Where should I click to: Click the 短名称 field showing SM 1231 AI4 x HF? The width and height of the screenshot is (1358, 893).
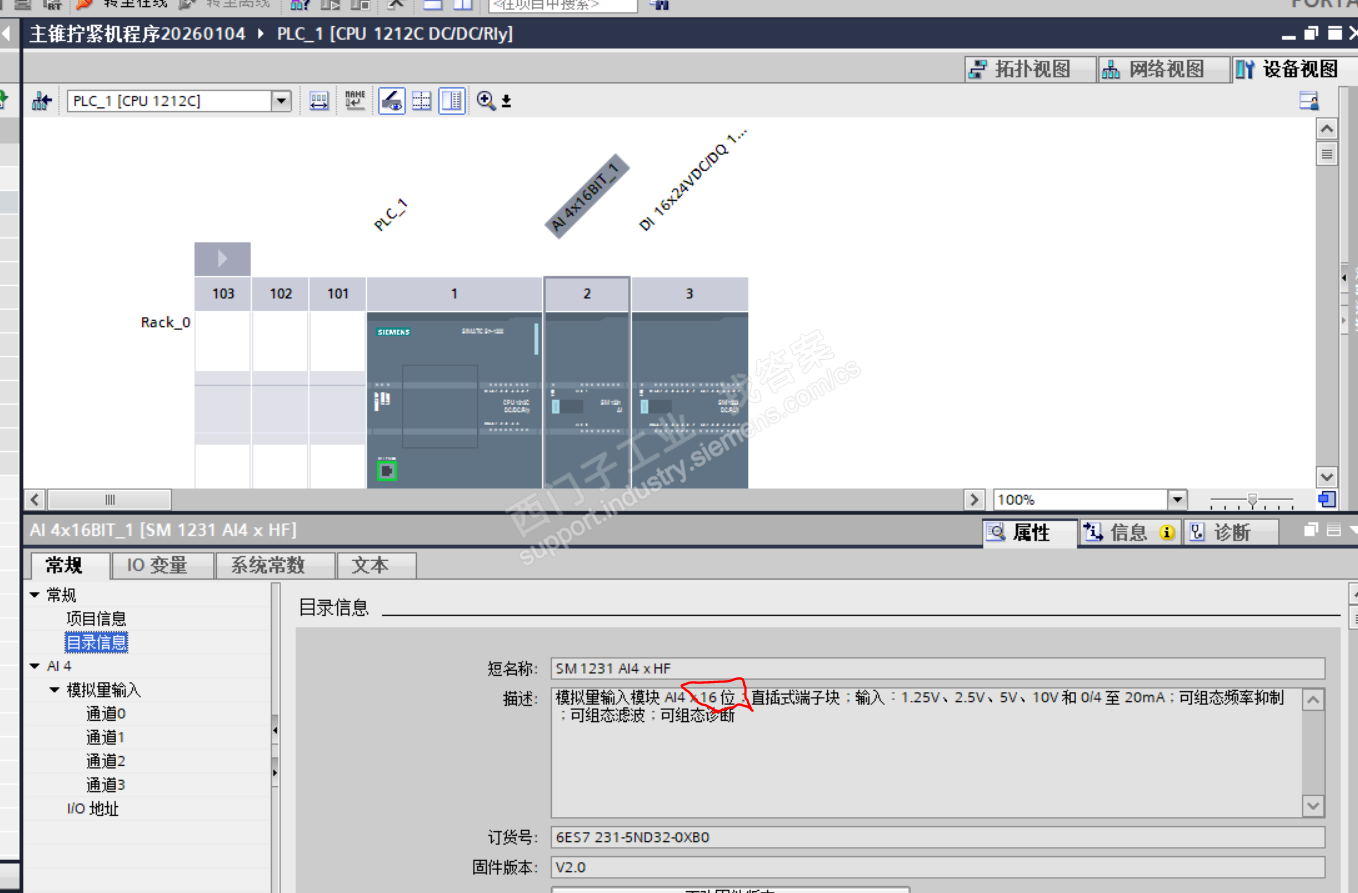pos(937,669)
